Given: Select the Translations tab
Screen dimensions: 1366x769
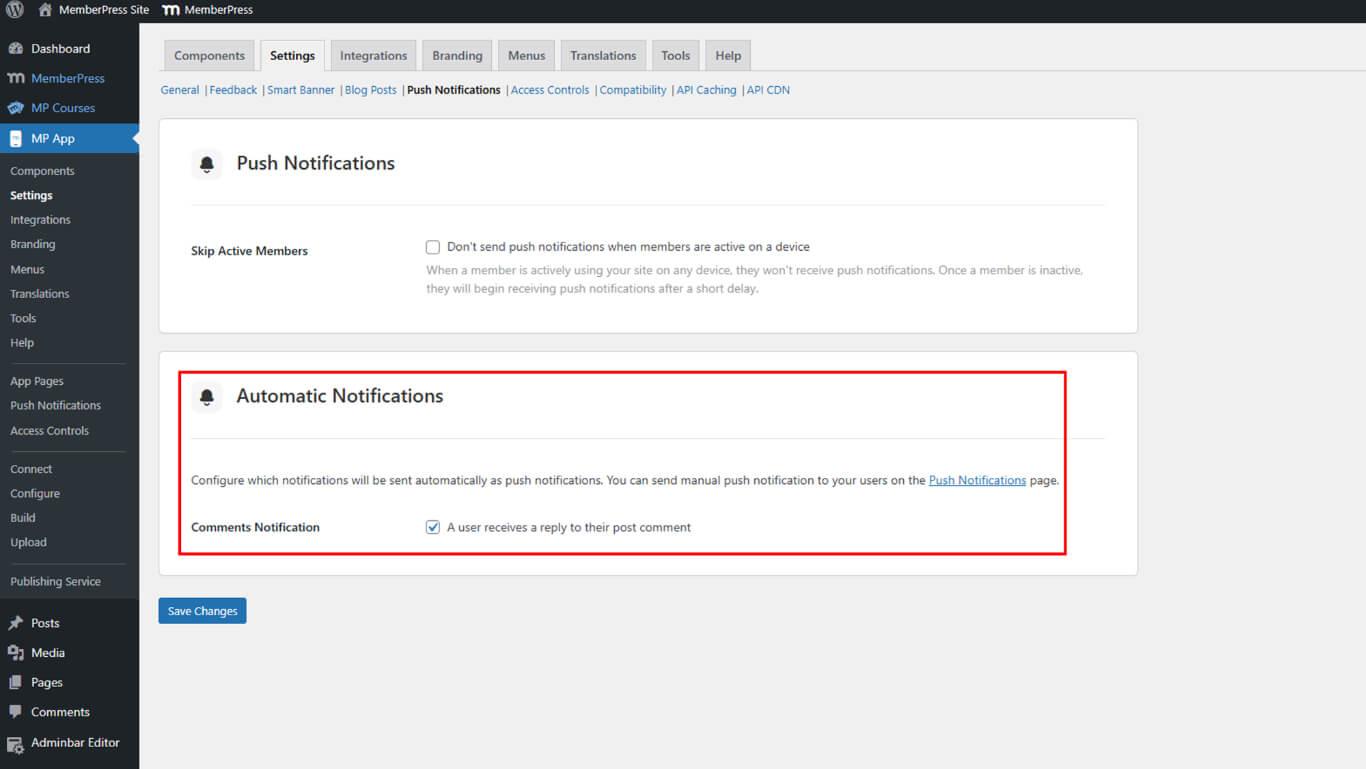Looking at the screenshot, I should tap(602, 56).
